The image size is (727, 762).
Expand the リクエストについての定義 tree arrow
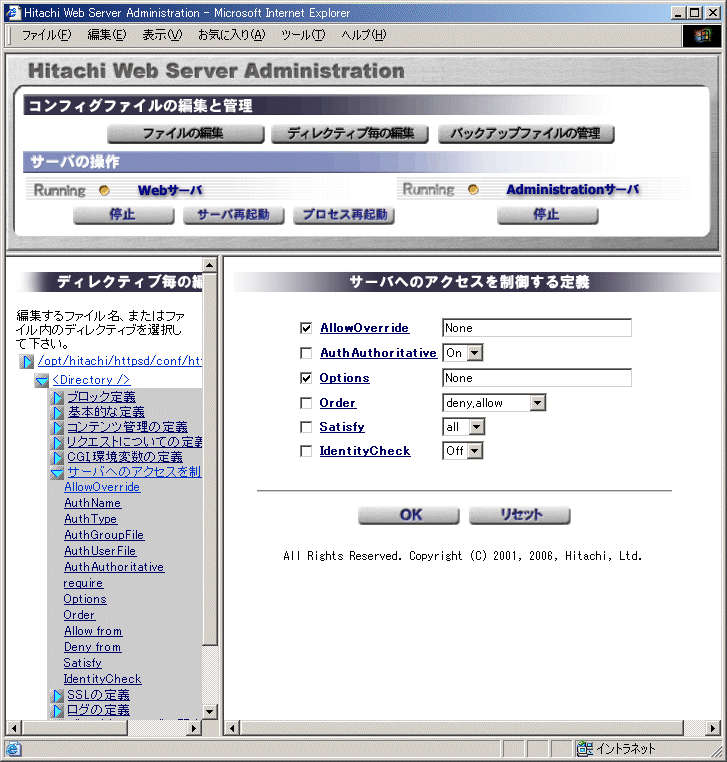click(58, 442)
